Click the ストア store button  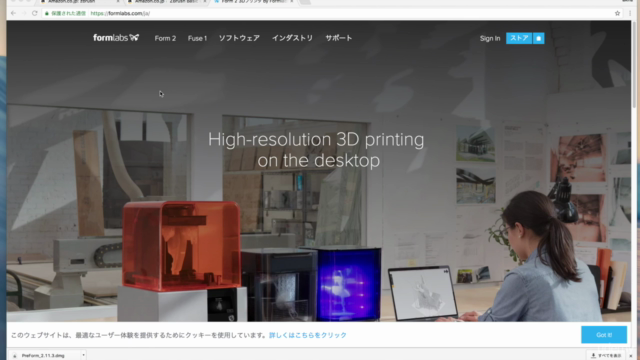pyautogui.click(x=519, y=38)
